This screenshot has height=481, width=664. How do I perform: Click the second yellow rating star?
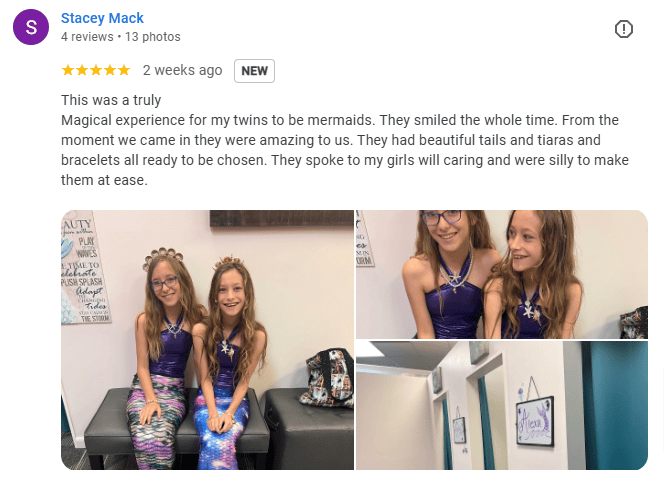[x=82, y=70]
